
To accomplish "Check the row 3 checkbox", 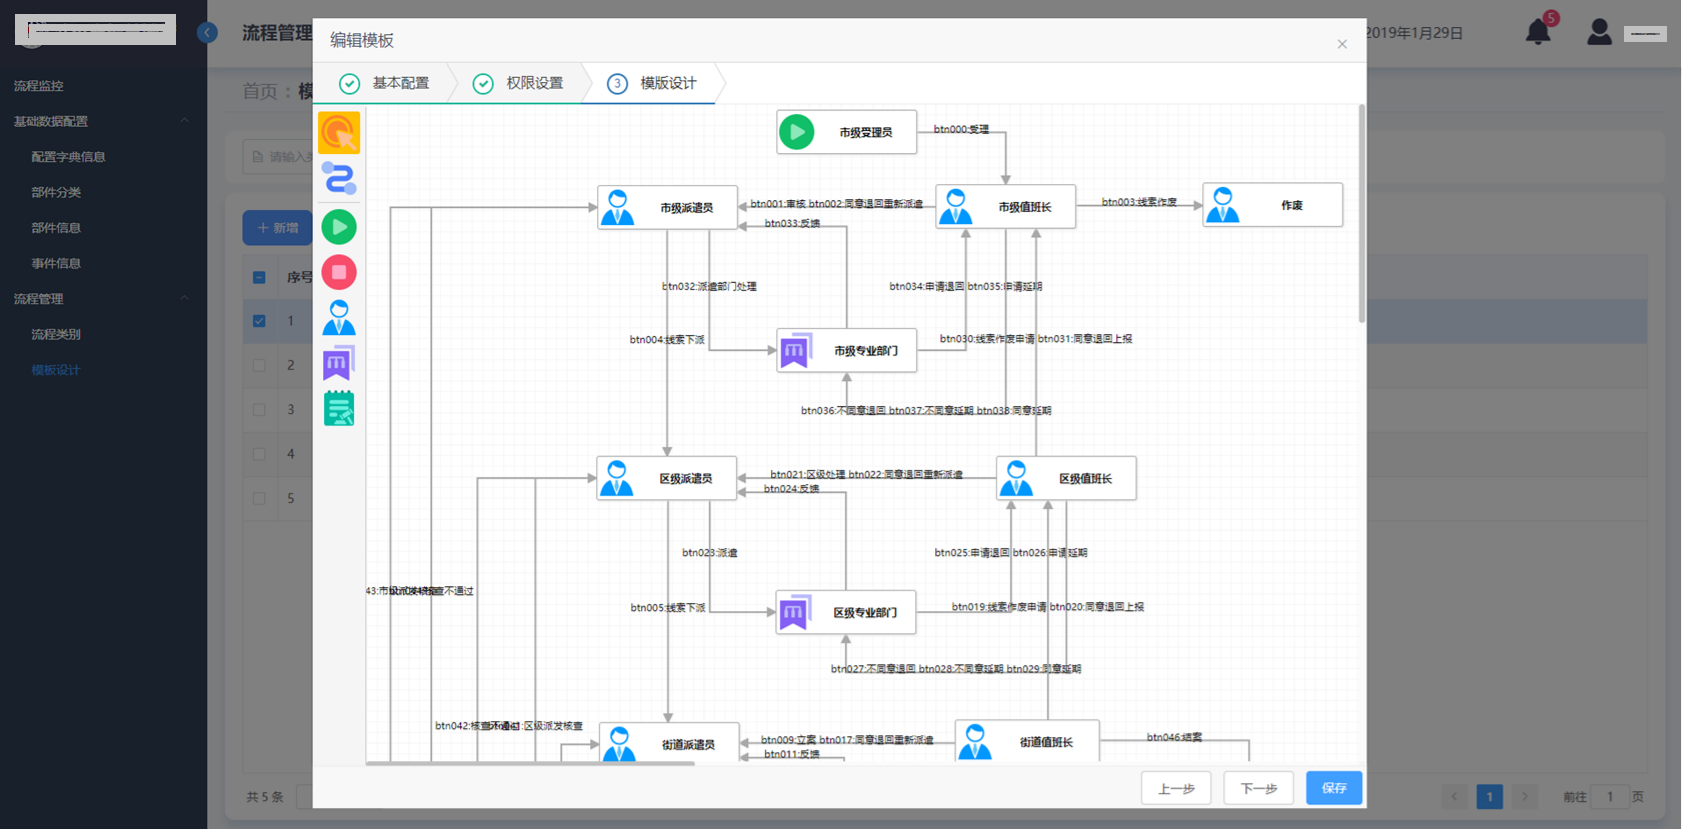I will [x=259, y=409].
